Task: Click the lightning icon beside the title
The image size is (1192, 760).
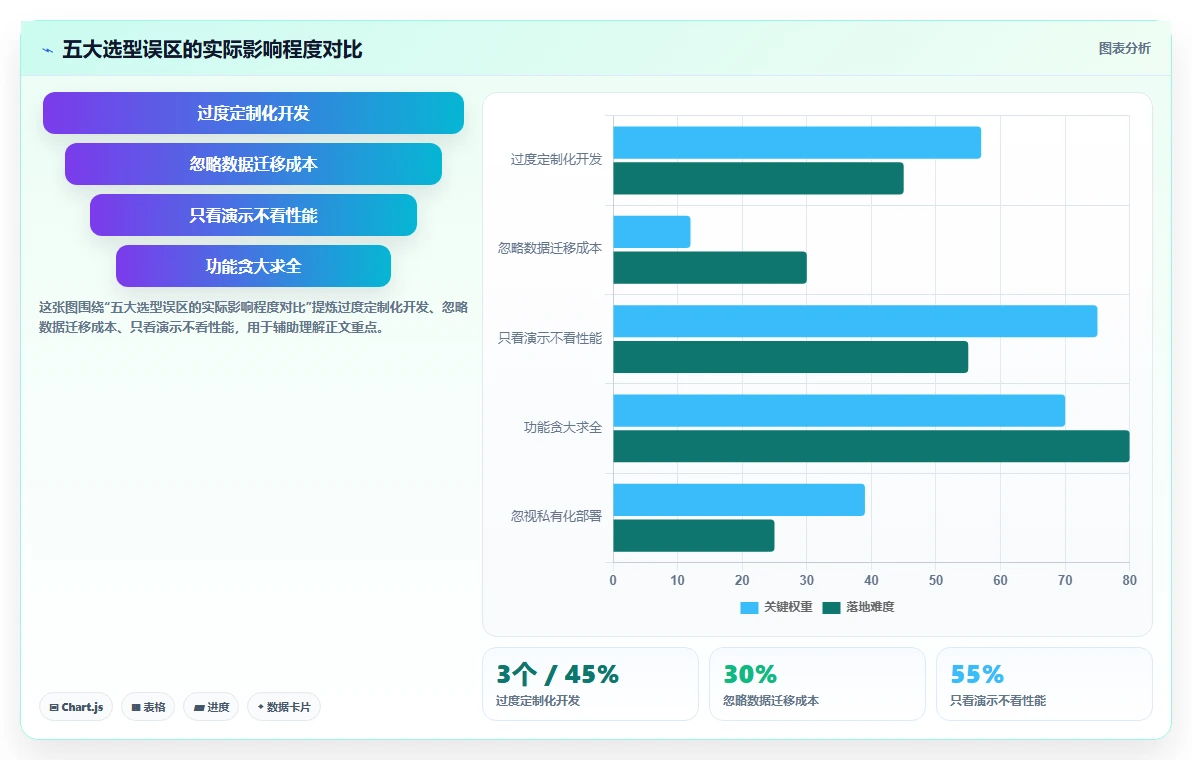Action: pyautogui.click(x=48, y=50)
